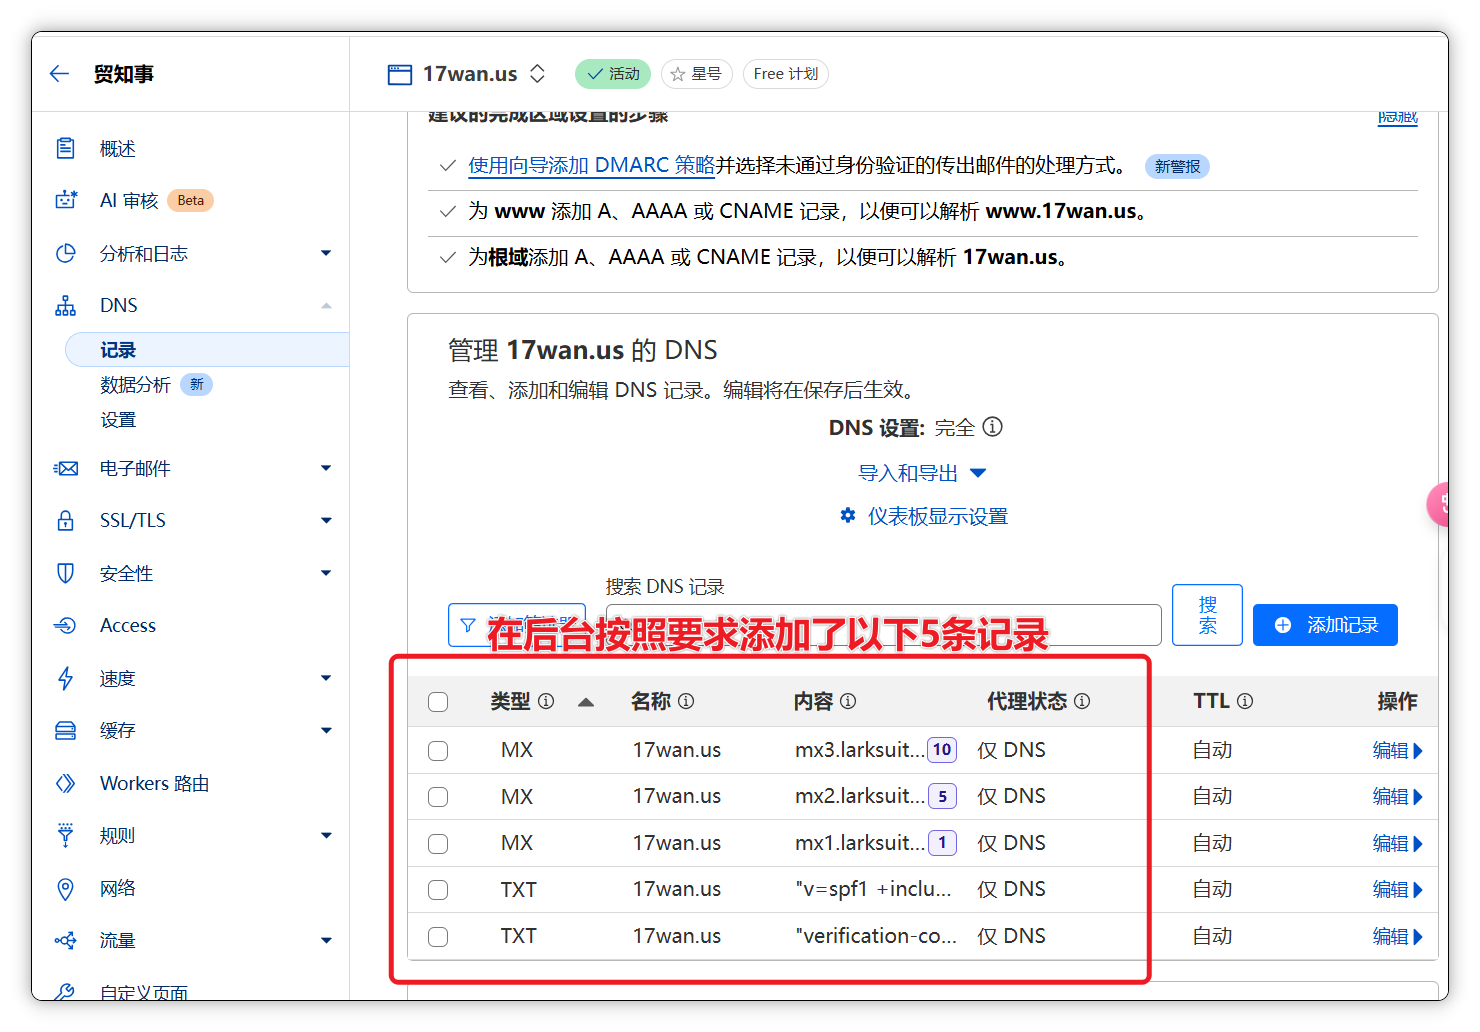Click the Access sidebar icon
Screen dimensions: 1480x1032
pos(66,625)
